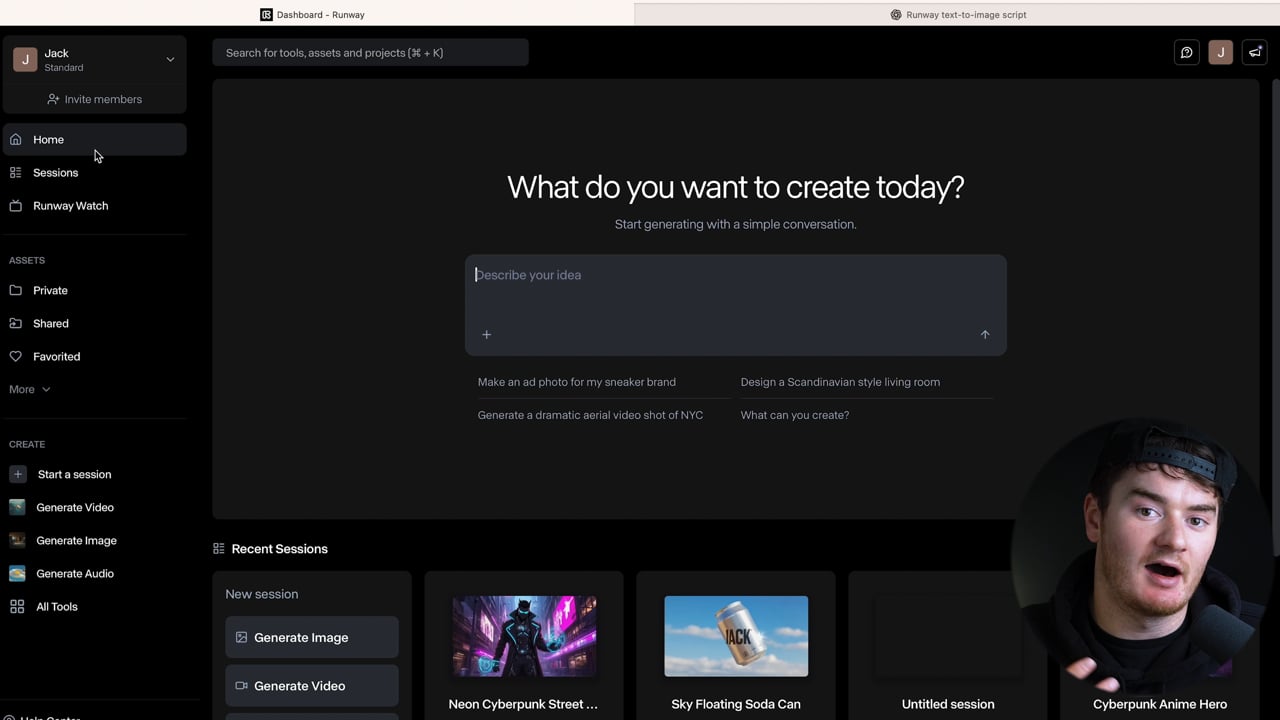The height and width of the screenshot is (720, 1280).
Task: Click the J profile avatar in top bar
Action: coord(1220,52)
